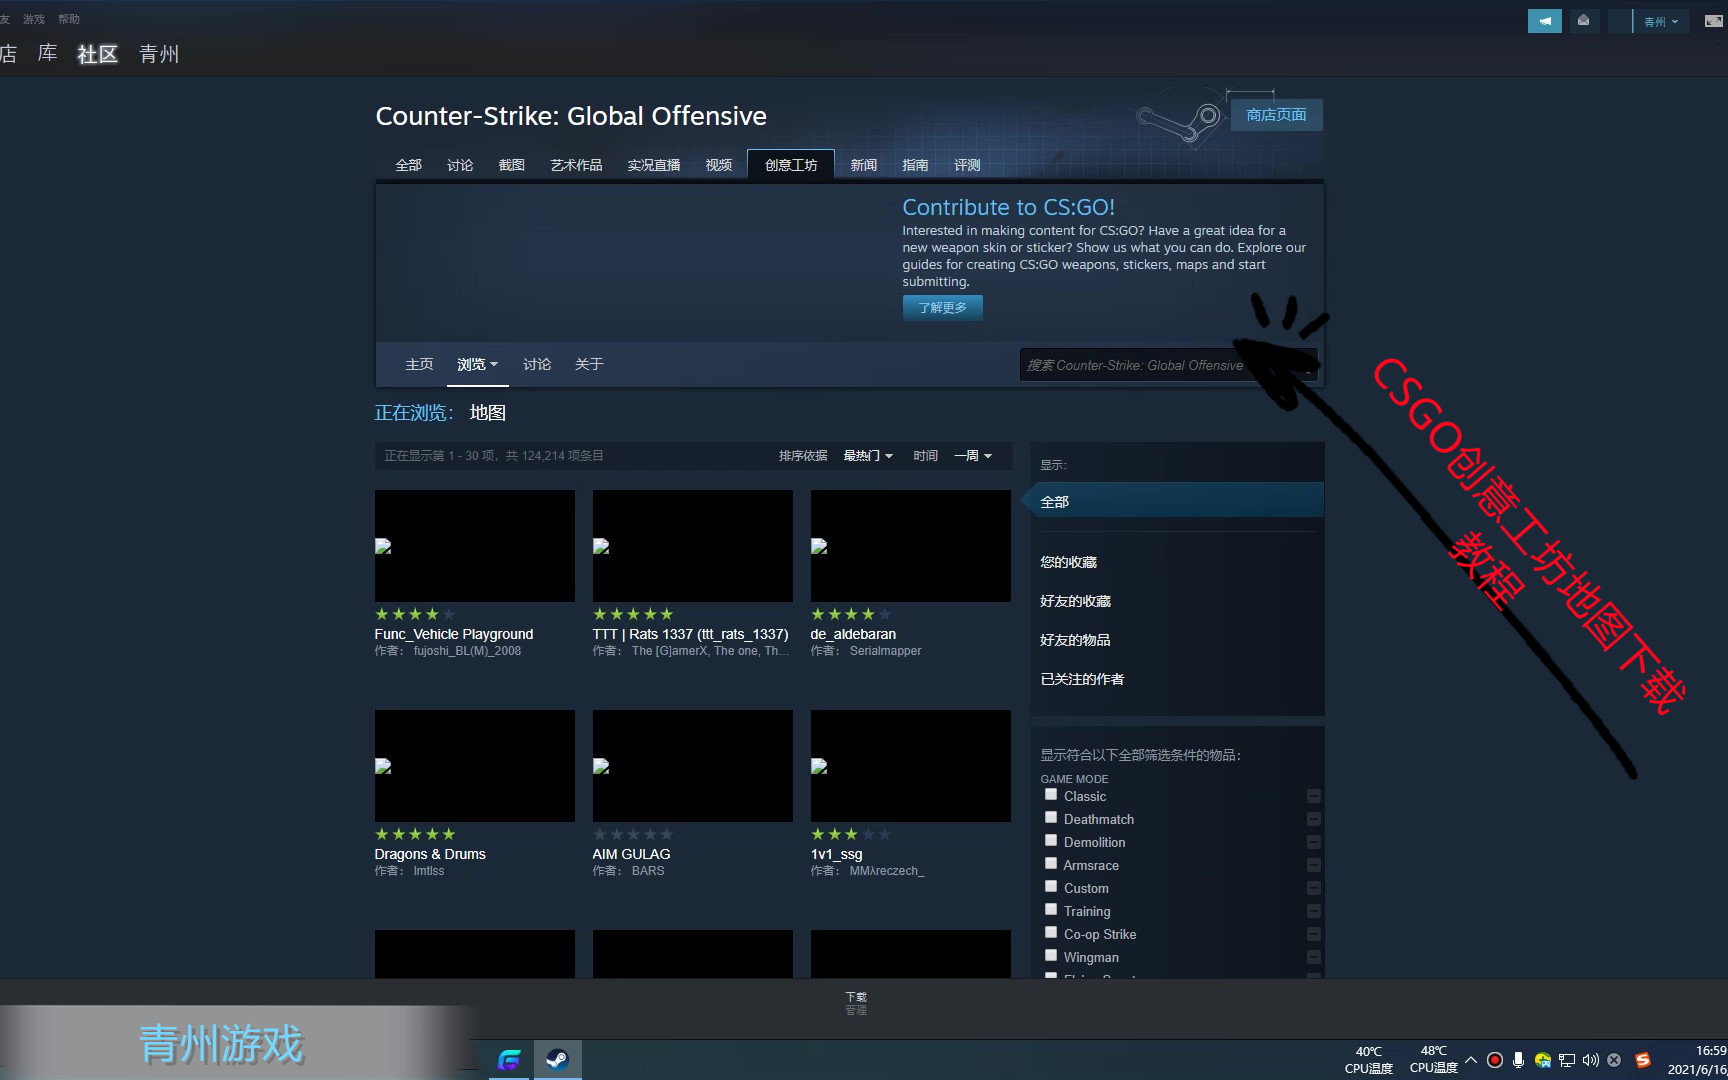Click the microphone tray icon

(1519, 1060)
